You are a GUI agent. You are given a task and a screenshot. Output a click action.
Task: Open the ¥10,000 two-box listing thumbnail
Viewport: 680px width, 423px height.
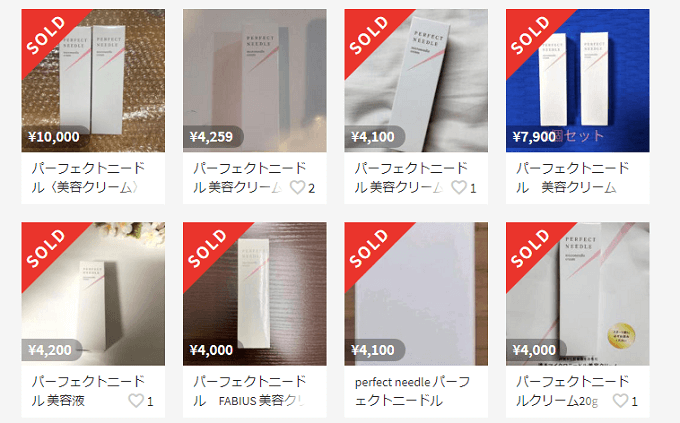[93, 81]
